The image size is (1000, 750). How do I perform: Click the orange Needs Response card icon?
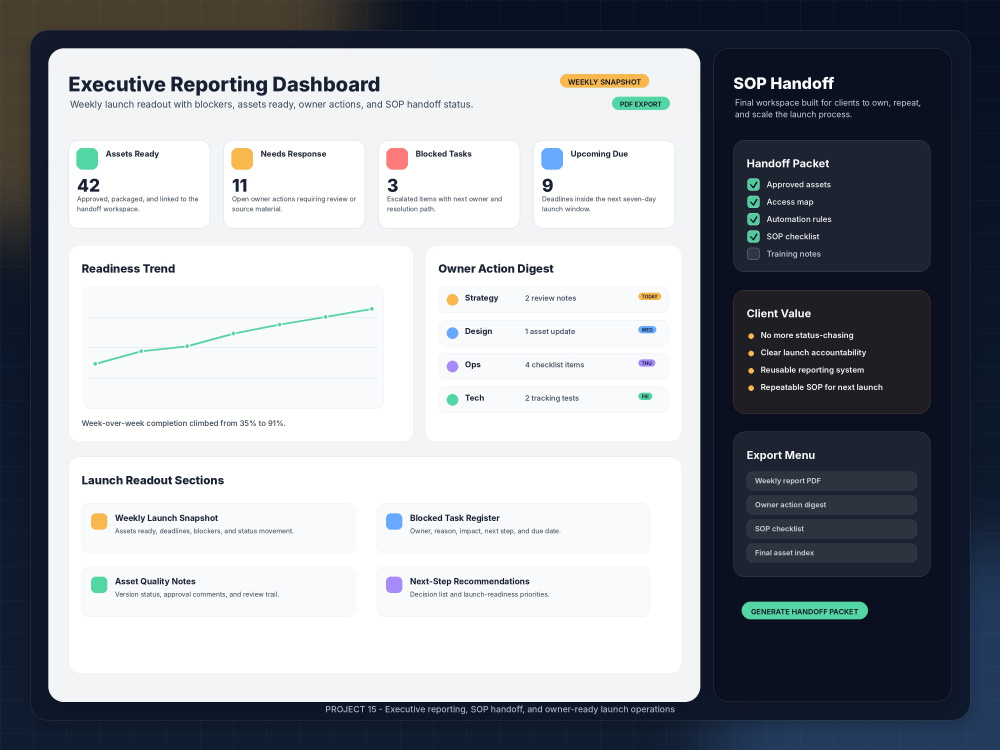point(242,159)
